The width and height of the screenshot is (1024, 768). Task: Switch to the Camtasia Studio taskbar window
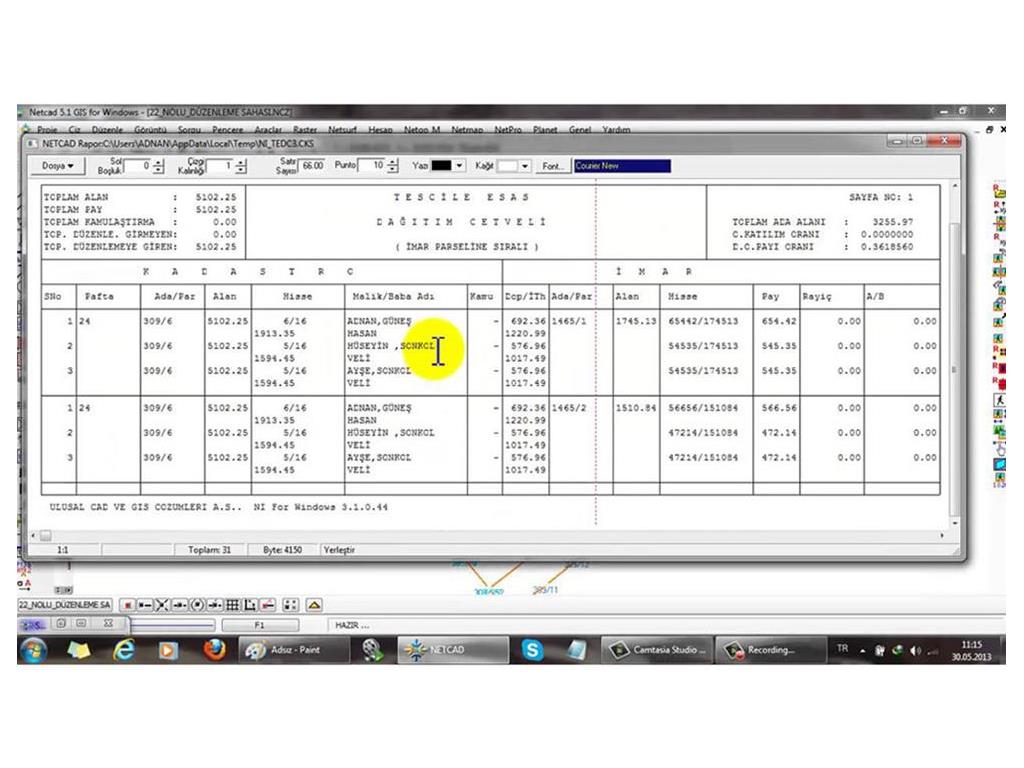point(659,650)
